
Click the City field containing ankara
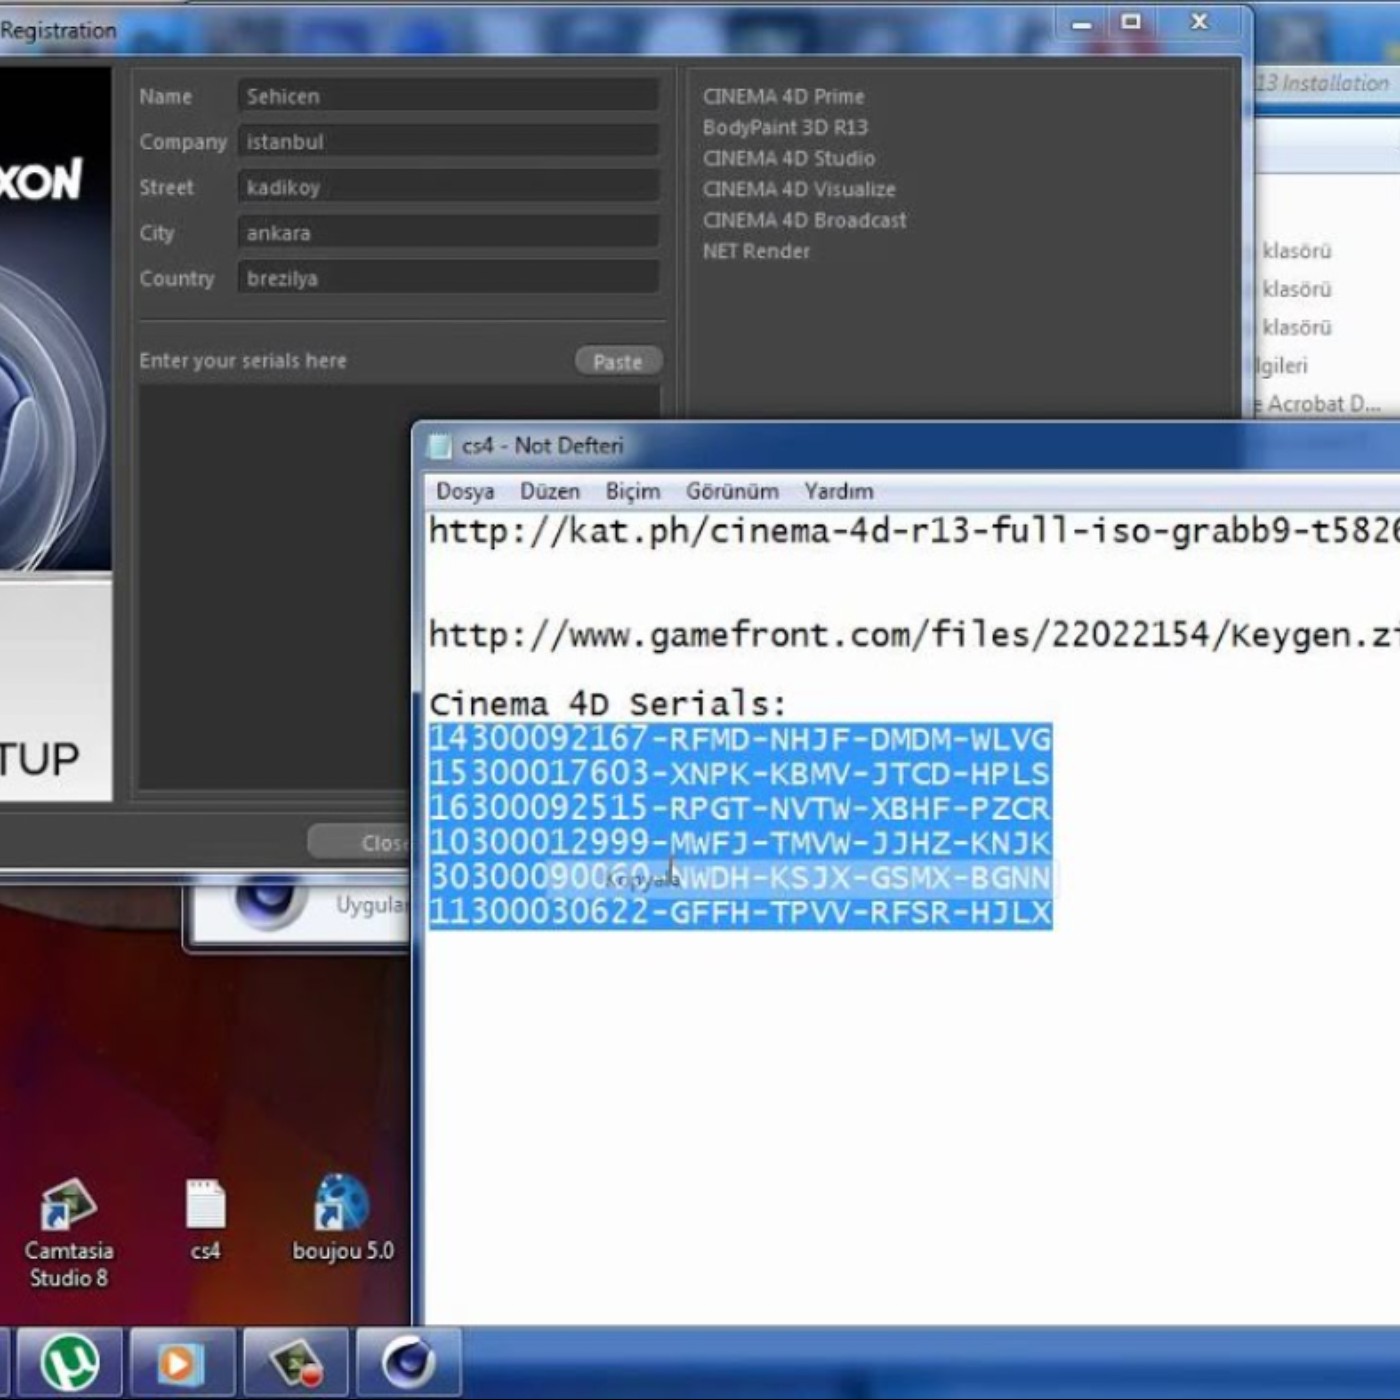pos(448,233)
